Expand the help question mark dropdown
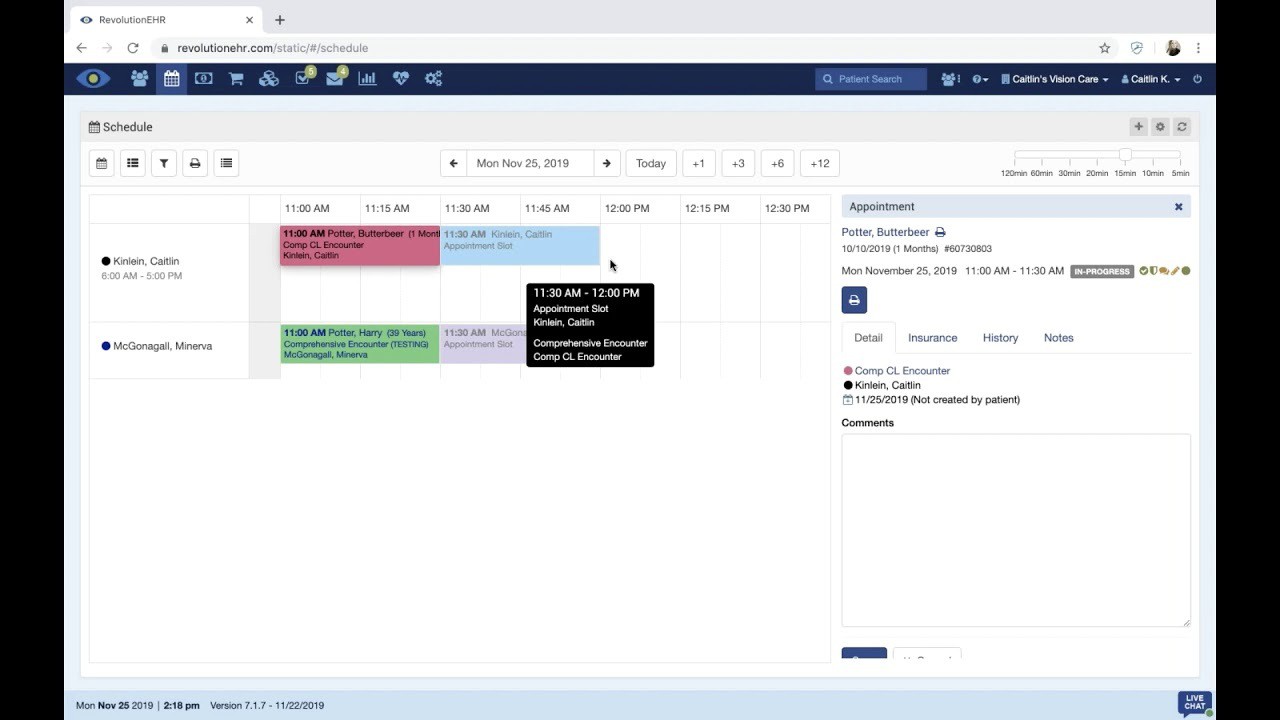 (x=980, y=79)
